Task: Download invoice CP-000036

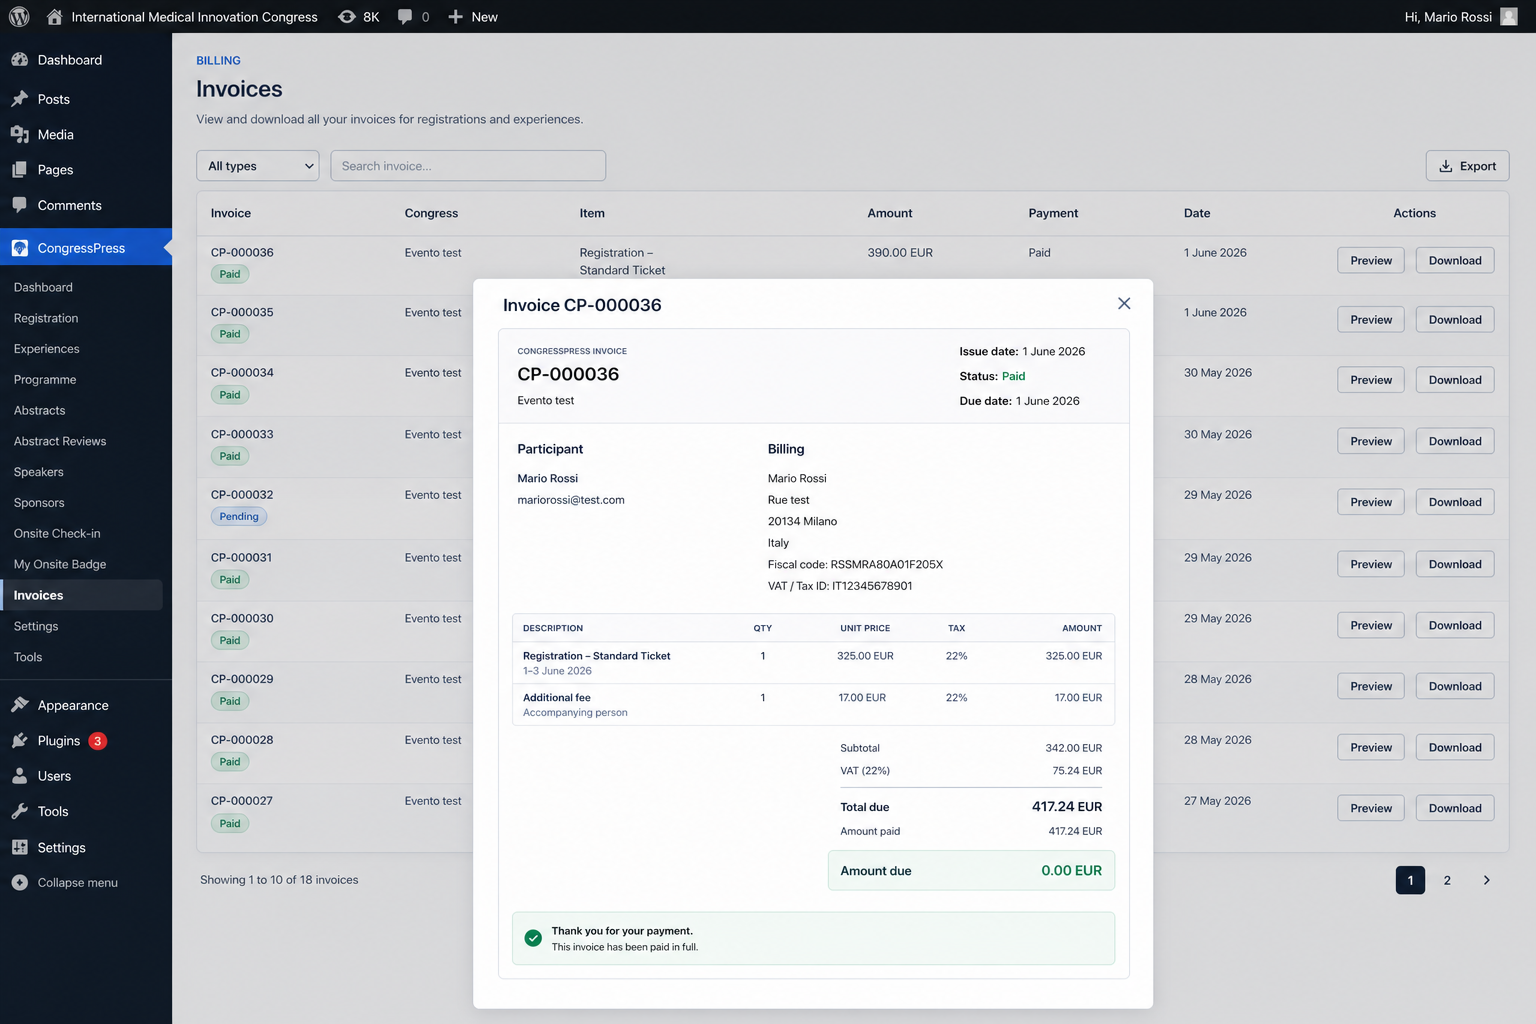Action: (1455, 260)
